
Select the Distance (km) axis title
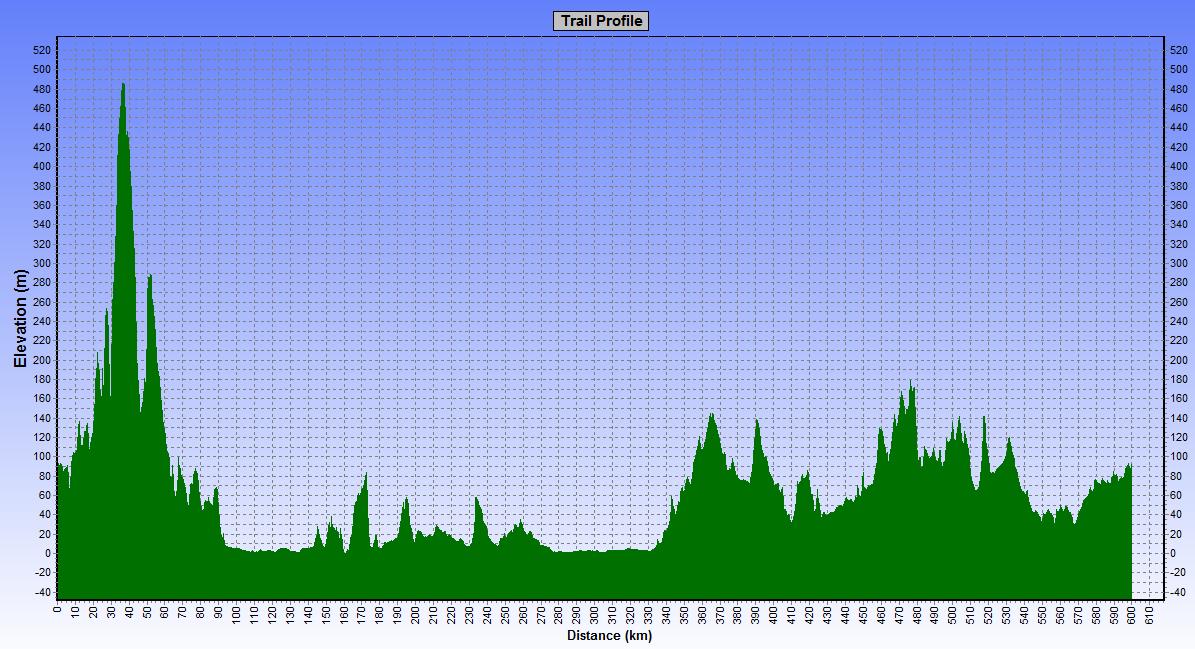point(609,635)
